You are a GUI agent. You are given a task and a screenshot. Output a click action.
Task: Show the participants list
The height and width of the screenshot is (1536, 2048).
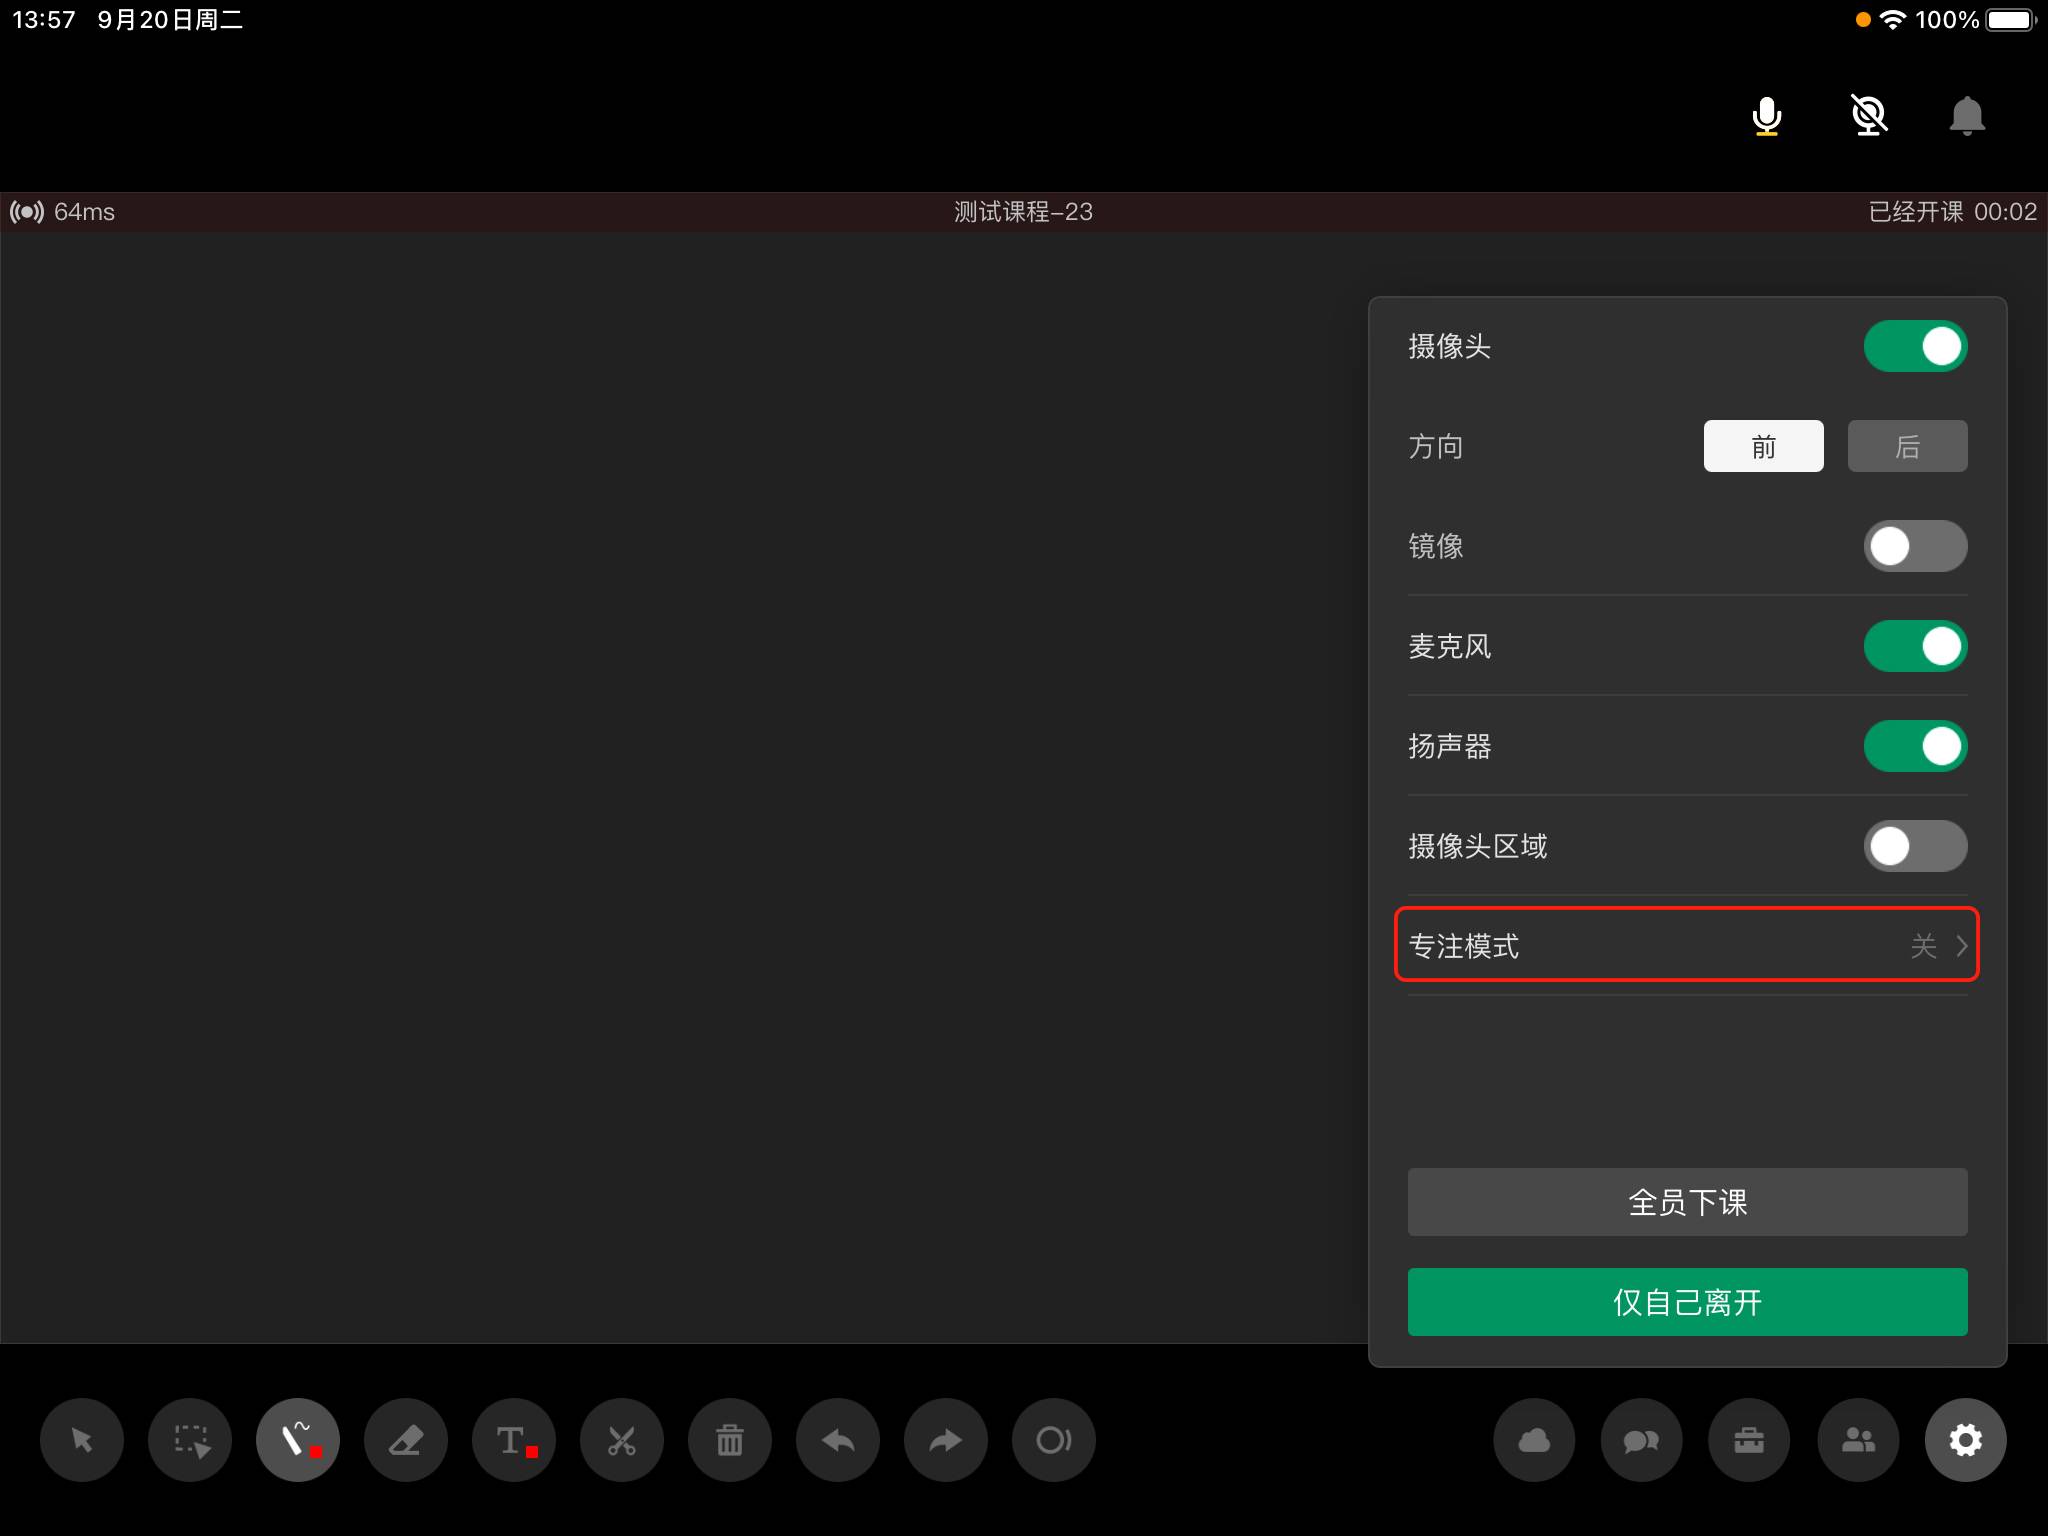pos(1858,1440)
